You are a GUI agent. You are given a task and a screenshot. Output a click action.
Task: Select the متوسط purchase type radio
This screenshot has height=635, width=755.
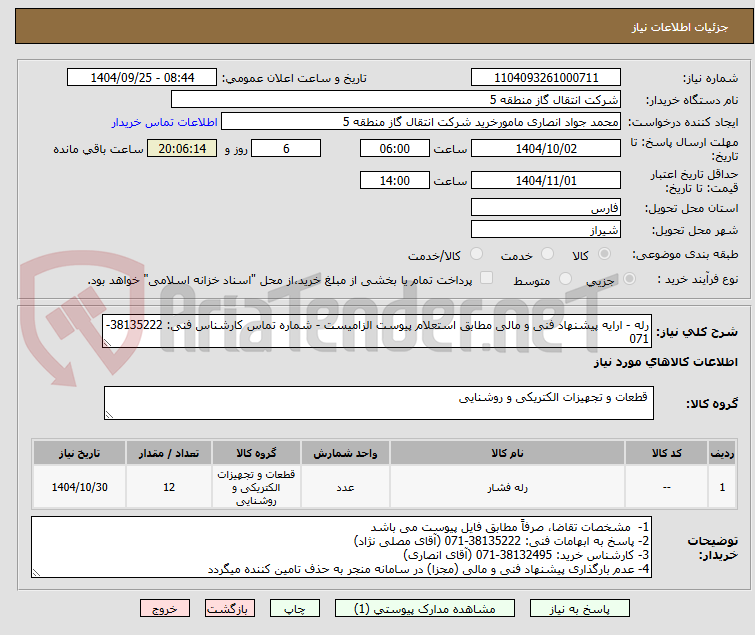[565, 279]
